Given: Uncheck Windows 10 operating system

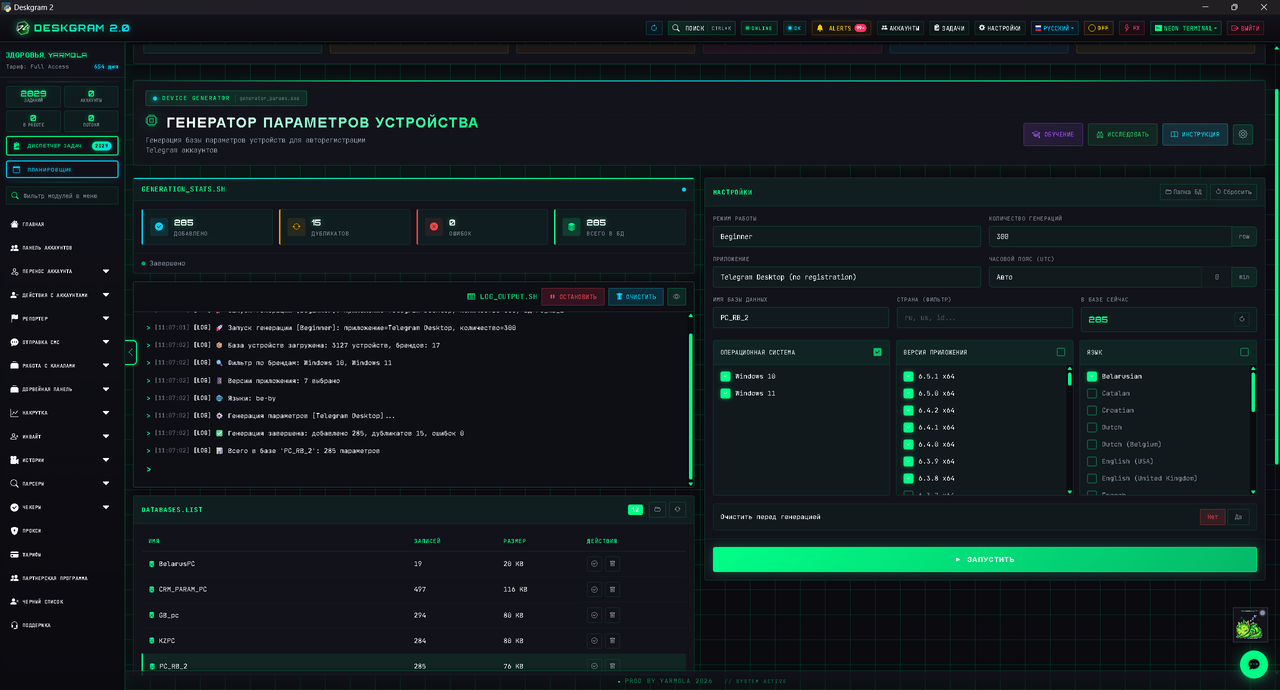Looking at the screenshot, I should pos(725,376).
